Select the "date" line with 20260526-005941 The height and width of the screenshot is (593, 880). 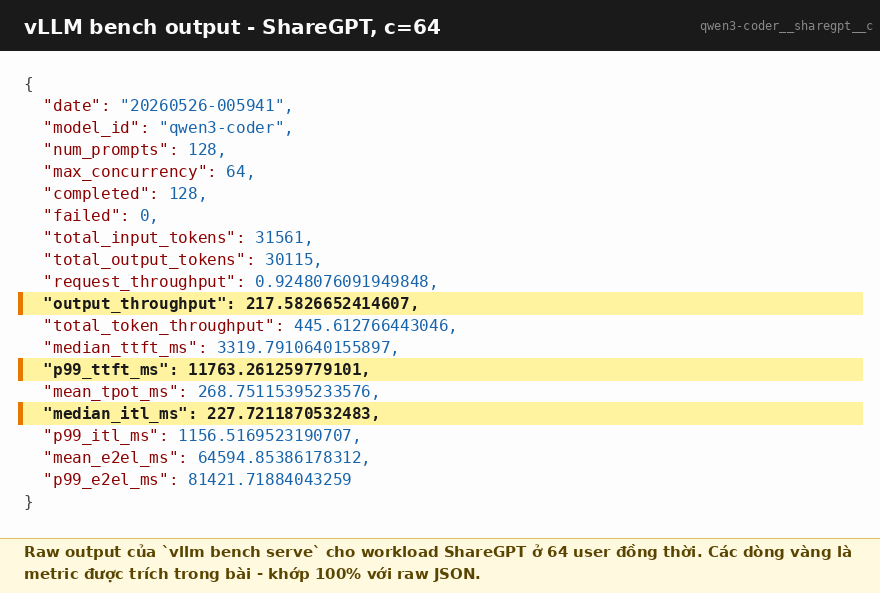[168, 105]
